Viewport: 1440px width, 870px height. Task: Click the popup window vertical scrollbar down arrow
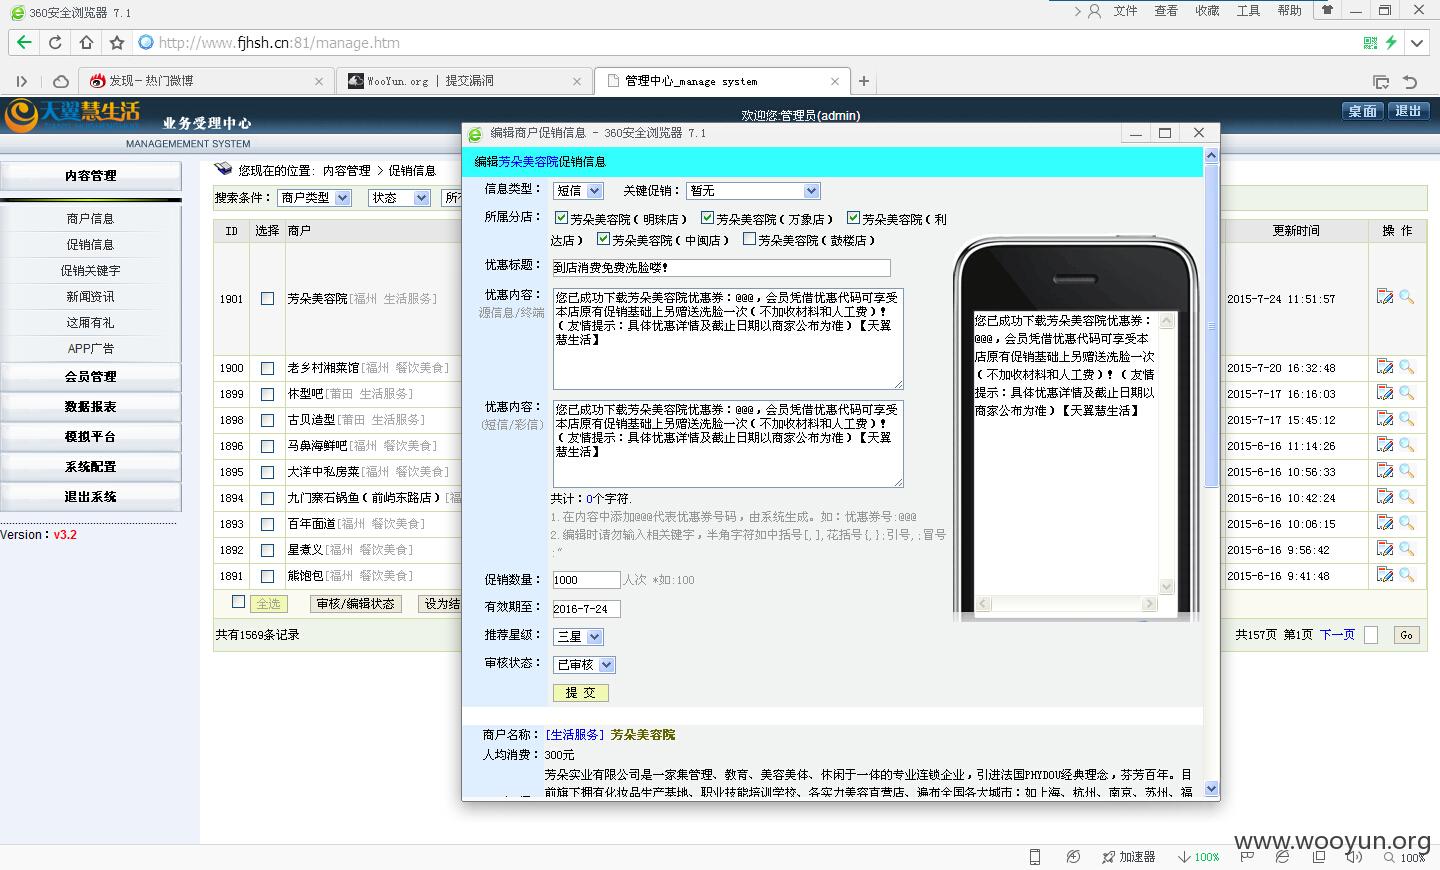[1211, 789]
